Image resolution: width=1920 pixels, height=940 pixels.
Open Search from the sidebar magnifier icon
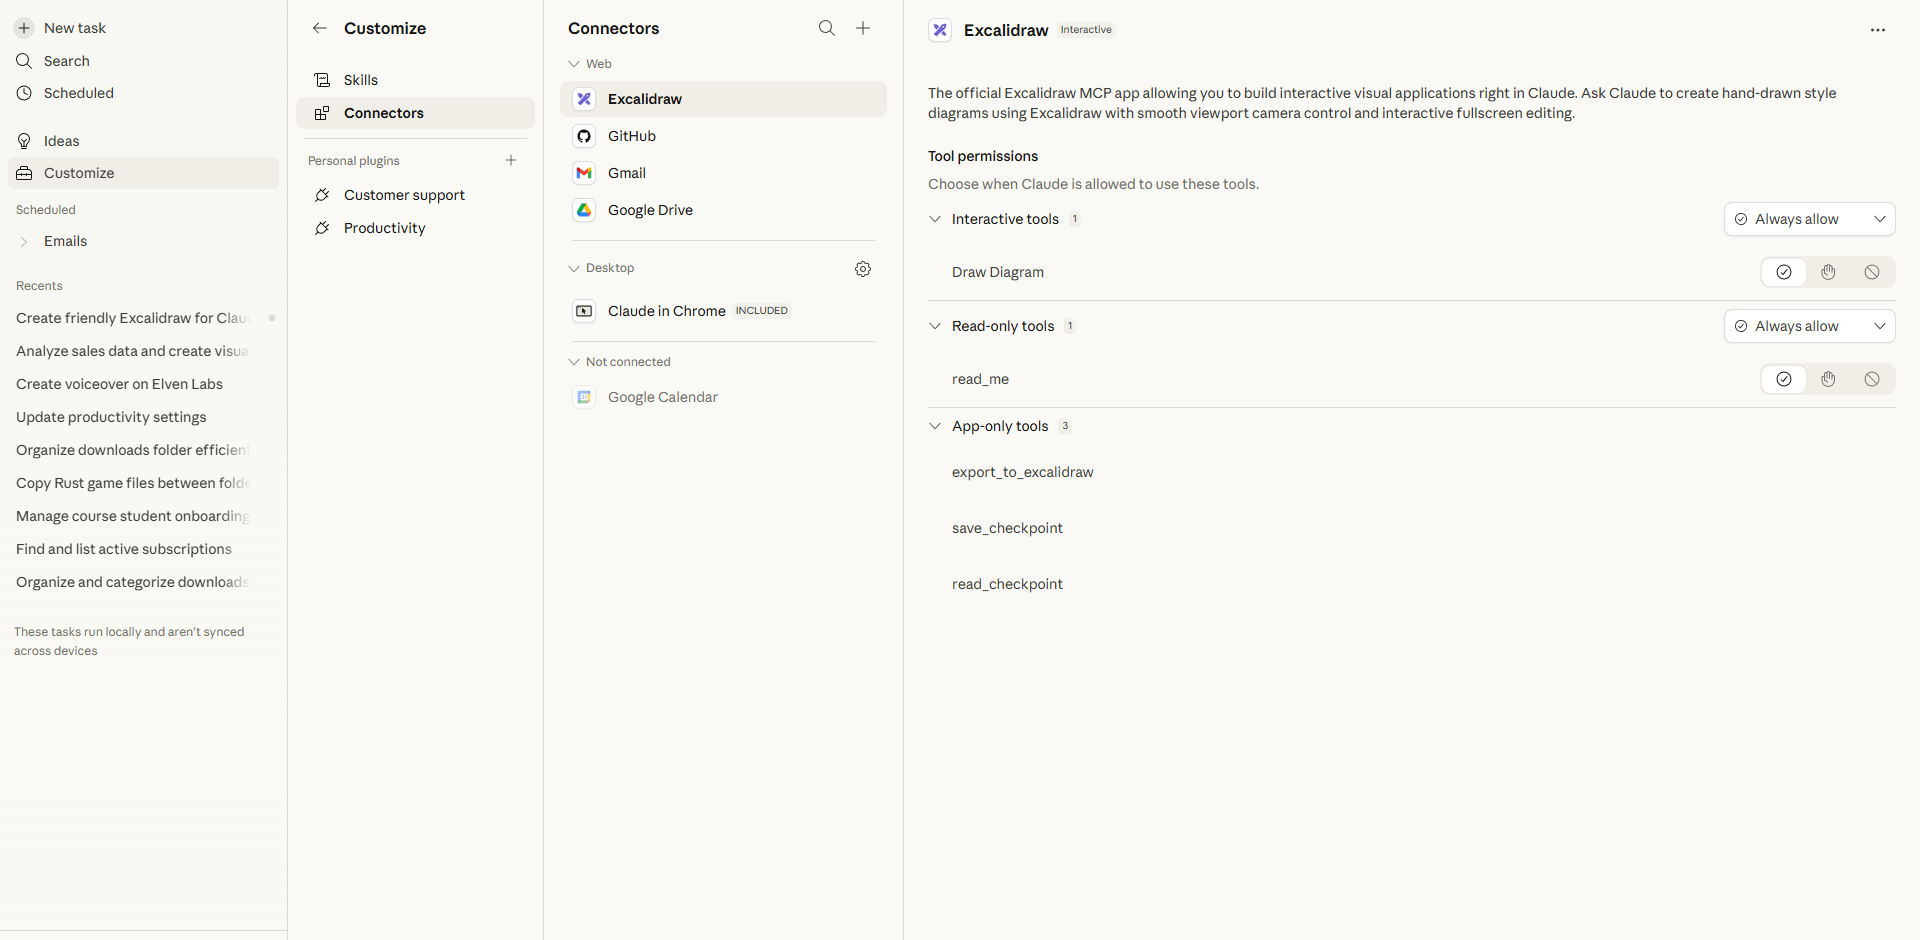tap(24, 61)
